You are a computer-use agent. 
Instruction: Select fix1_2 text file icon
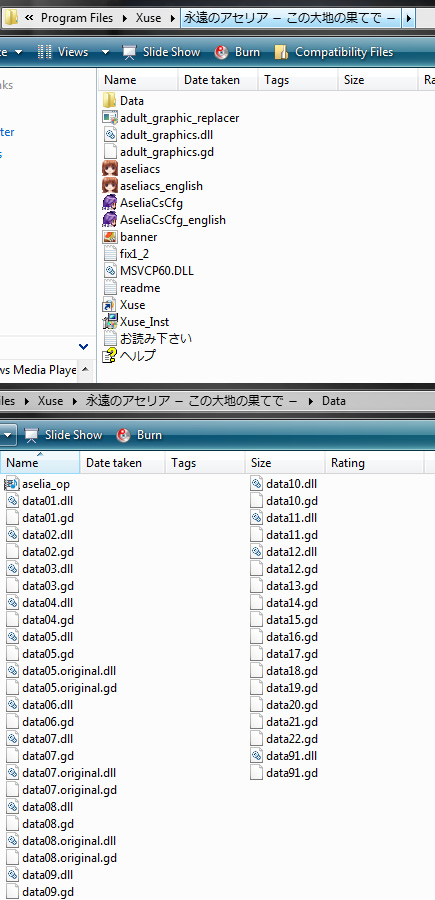click(110, 254)
